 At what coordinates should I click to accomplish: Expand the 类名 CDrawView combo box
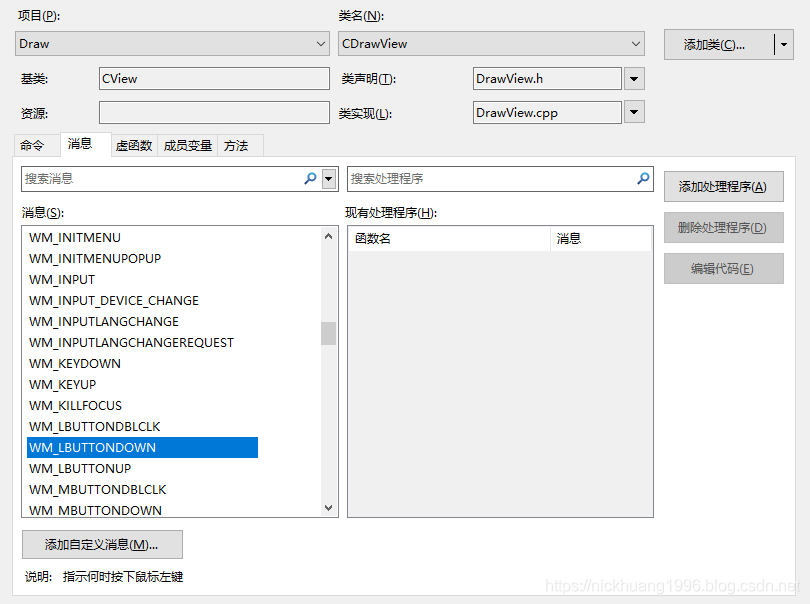pyautogui.click(x=636, y=44)
